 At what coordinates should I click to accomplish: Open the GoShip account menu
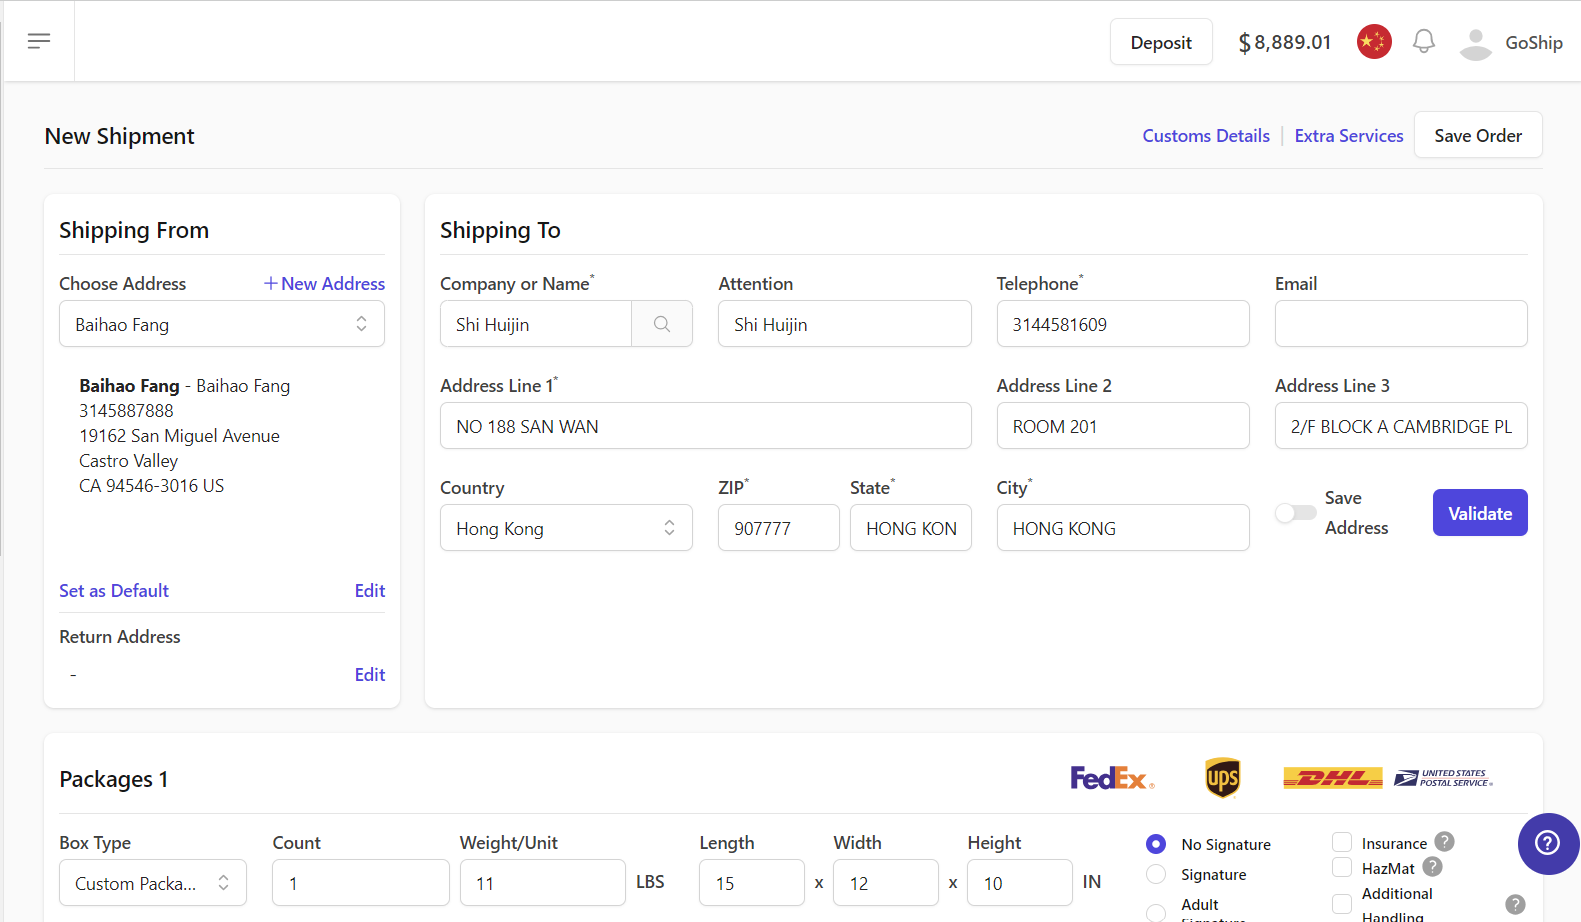coord(1534,43)
